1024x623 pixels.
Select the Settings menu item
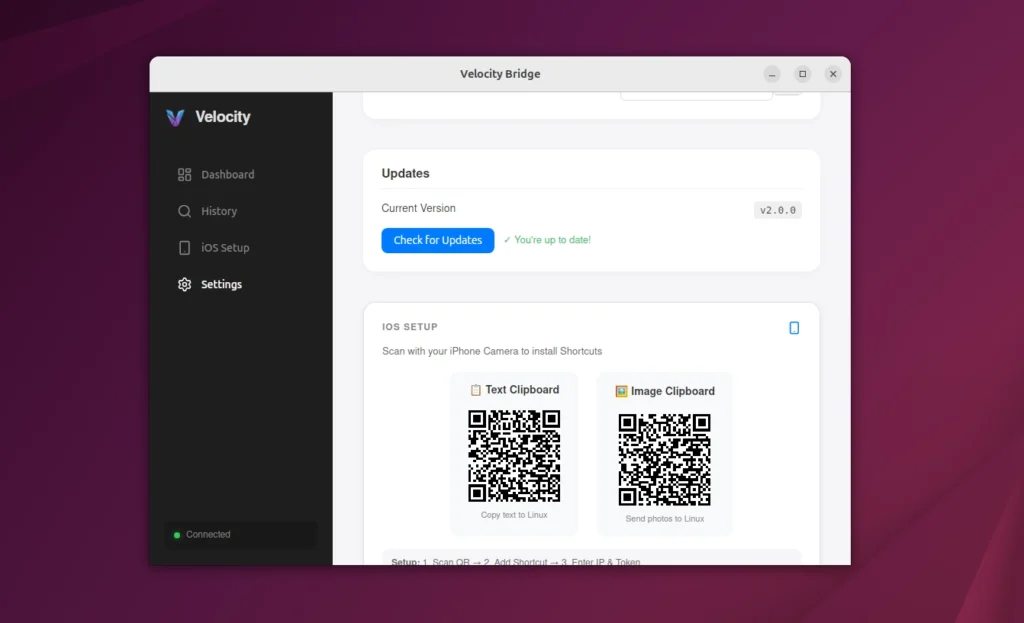pyautogui.click(x=221, y=285)
